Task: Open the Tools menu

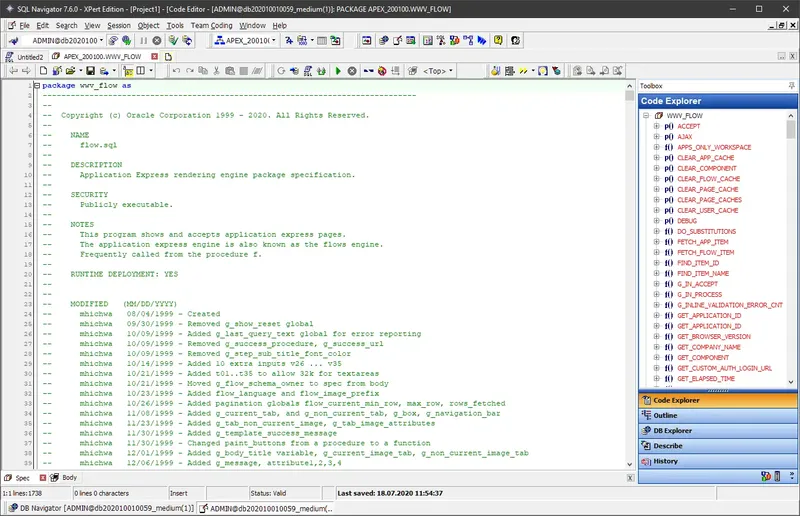Action: click(175, 26)
